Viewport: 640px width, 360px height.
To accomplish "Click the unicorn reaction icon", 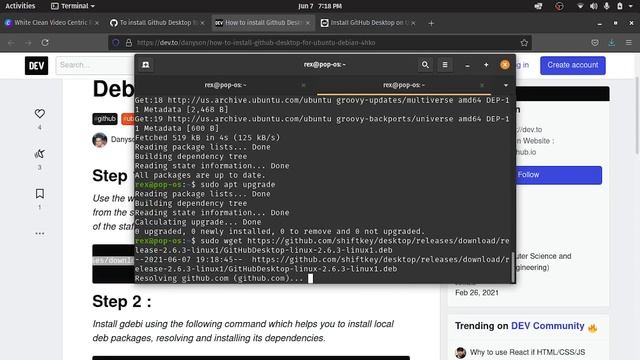I will click(x=40, y=153).
